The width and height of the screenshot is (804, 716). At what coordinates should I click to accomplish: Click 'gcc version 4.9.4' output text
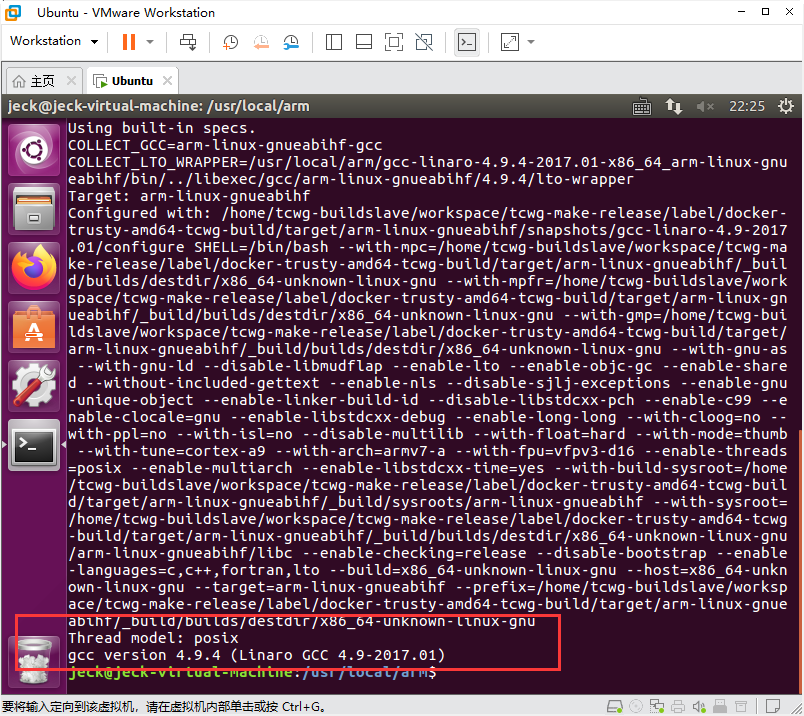pos(256,655)
